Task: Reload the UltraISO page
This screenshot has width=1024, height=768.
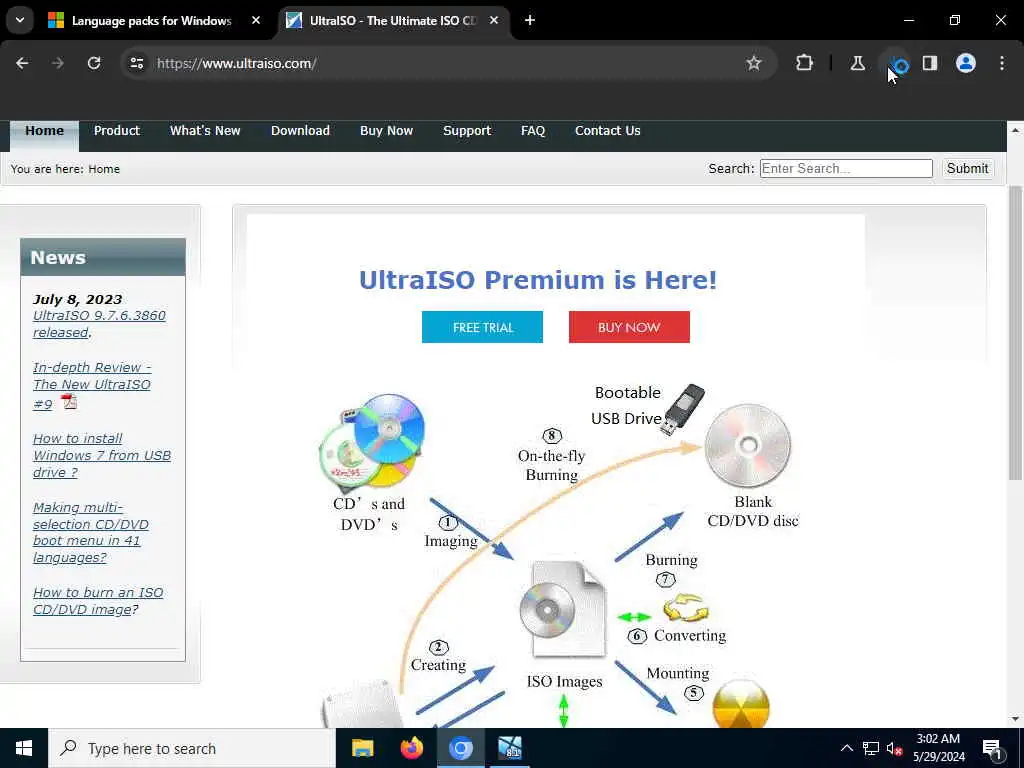Action: pos(94,63)
